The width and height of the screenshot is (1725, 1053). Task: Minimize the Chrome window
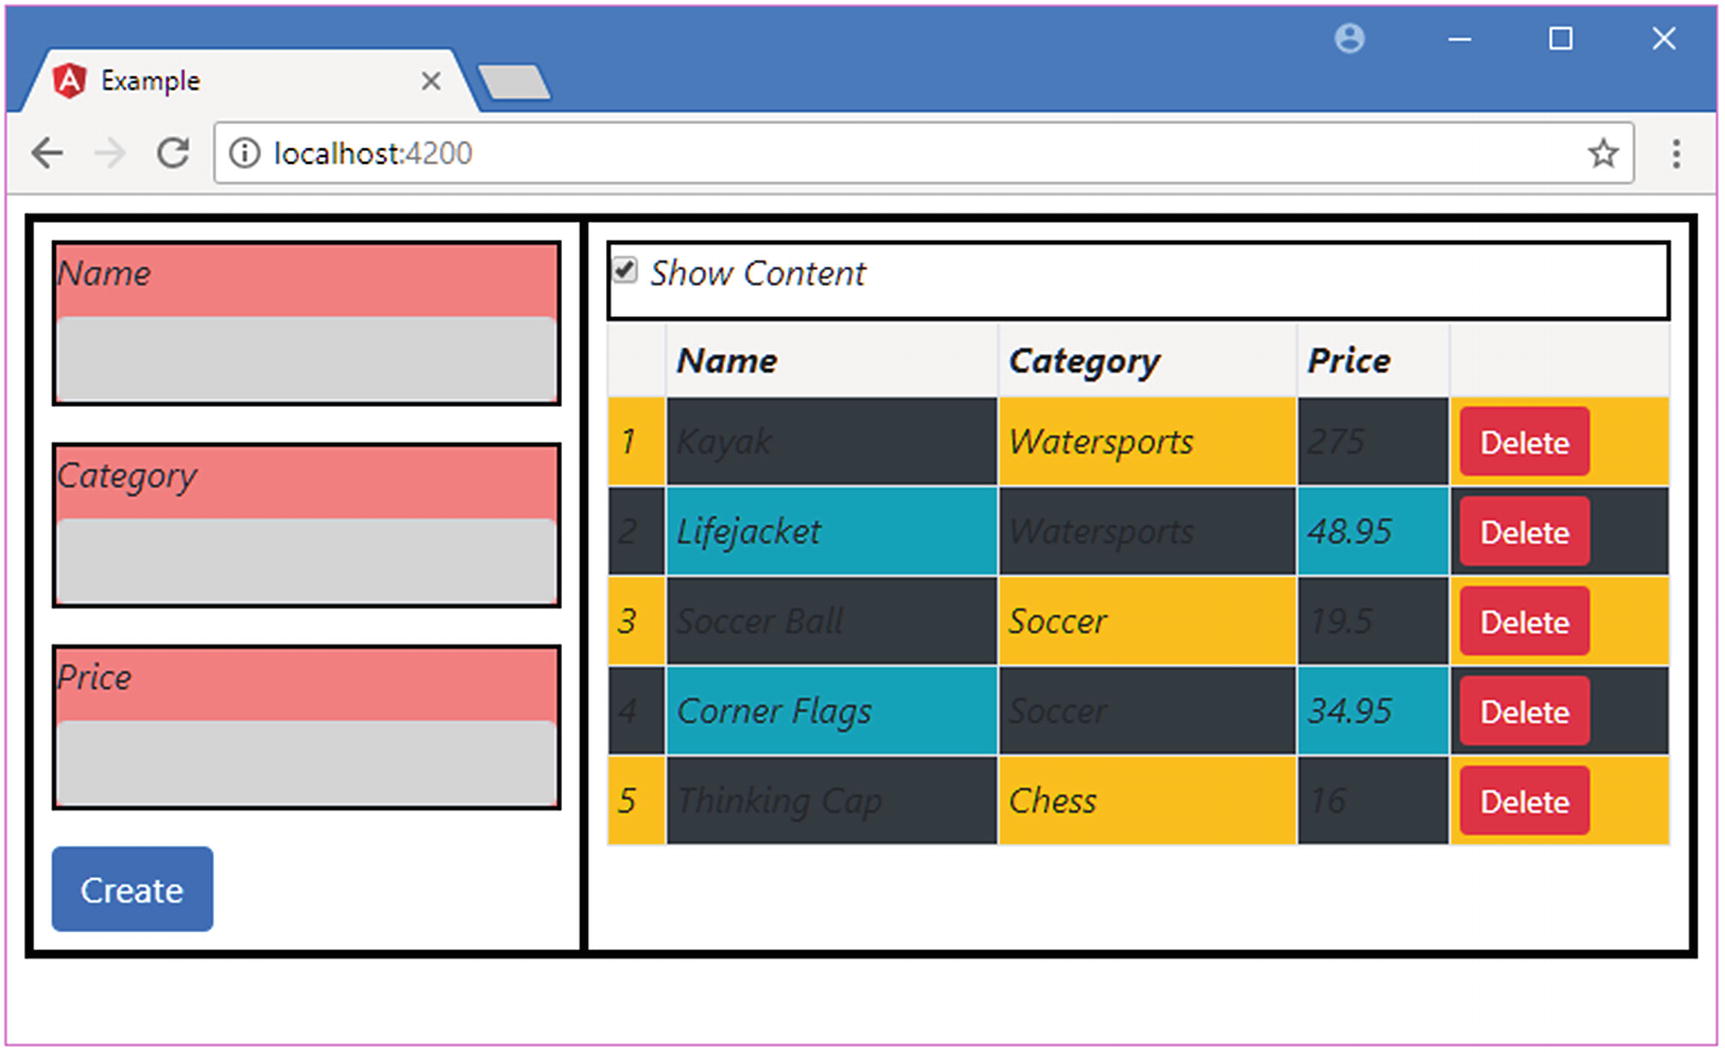point(1459,40)
